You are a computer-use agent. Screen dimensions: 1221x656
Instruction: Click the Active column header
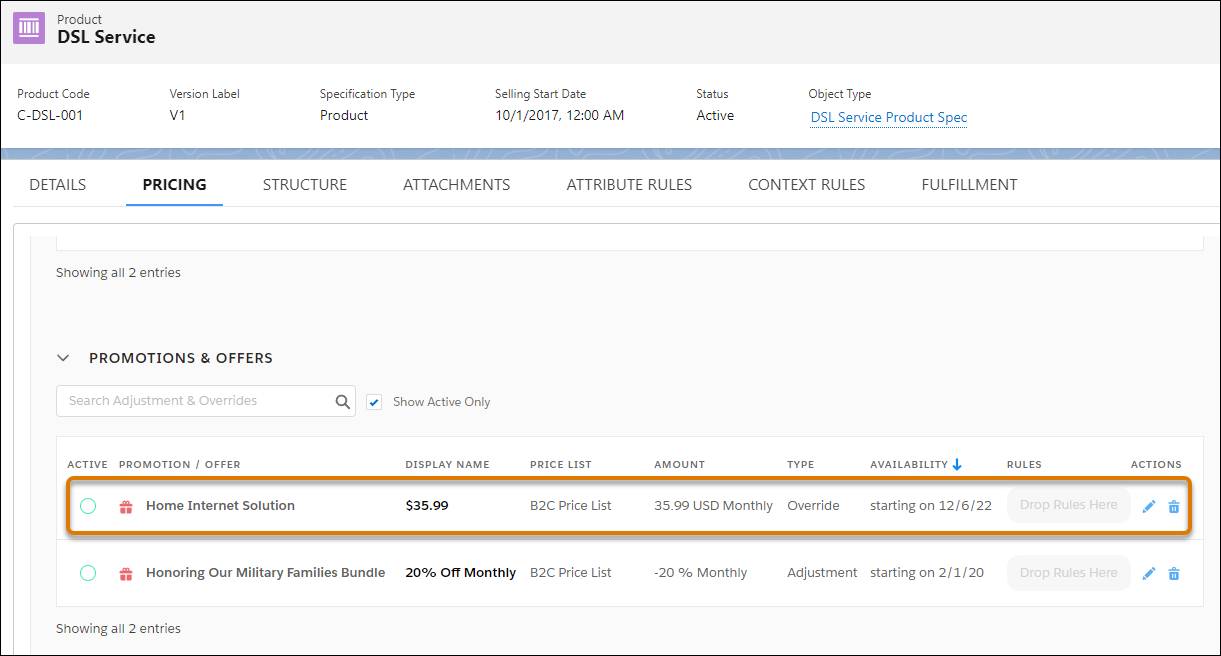[x=87, y=465]
